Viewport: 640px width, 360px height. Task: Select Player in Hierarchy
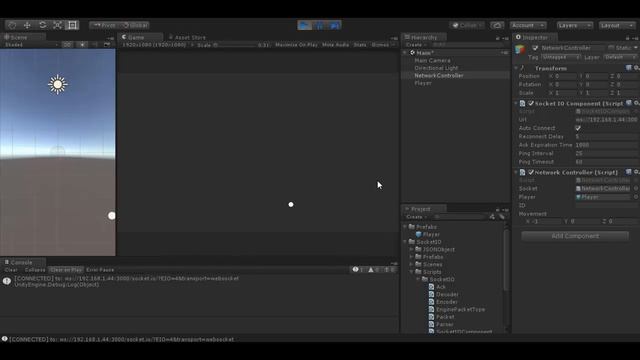coord(423,83)
